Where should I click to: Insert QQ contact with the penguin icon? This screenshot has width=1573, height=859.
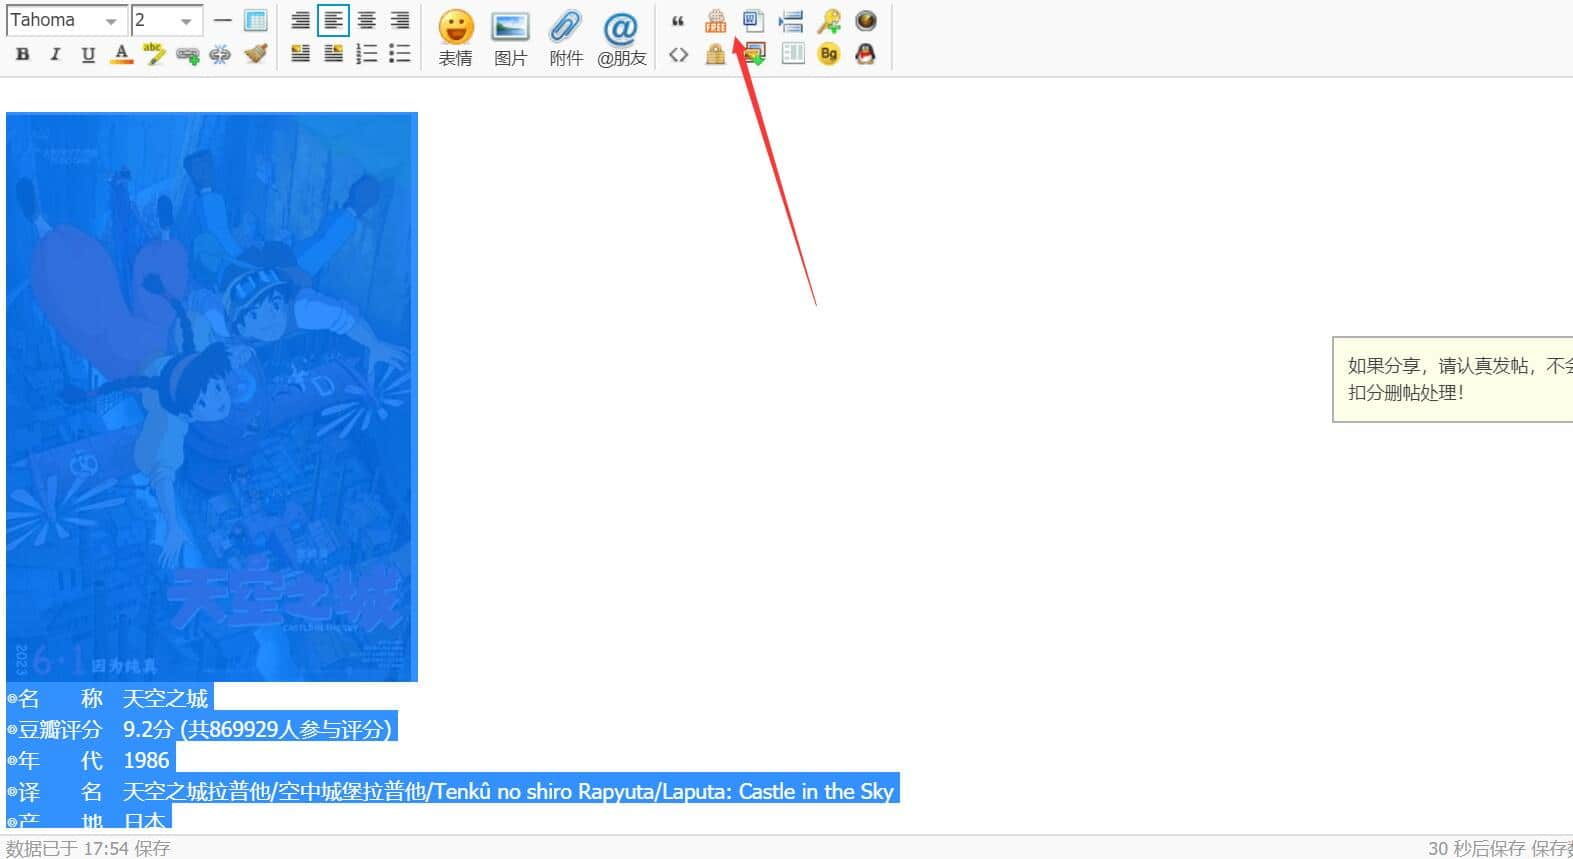(x=866, y=54)
